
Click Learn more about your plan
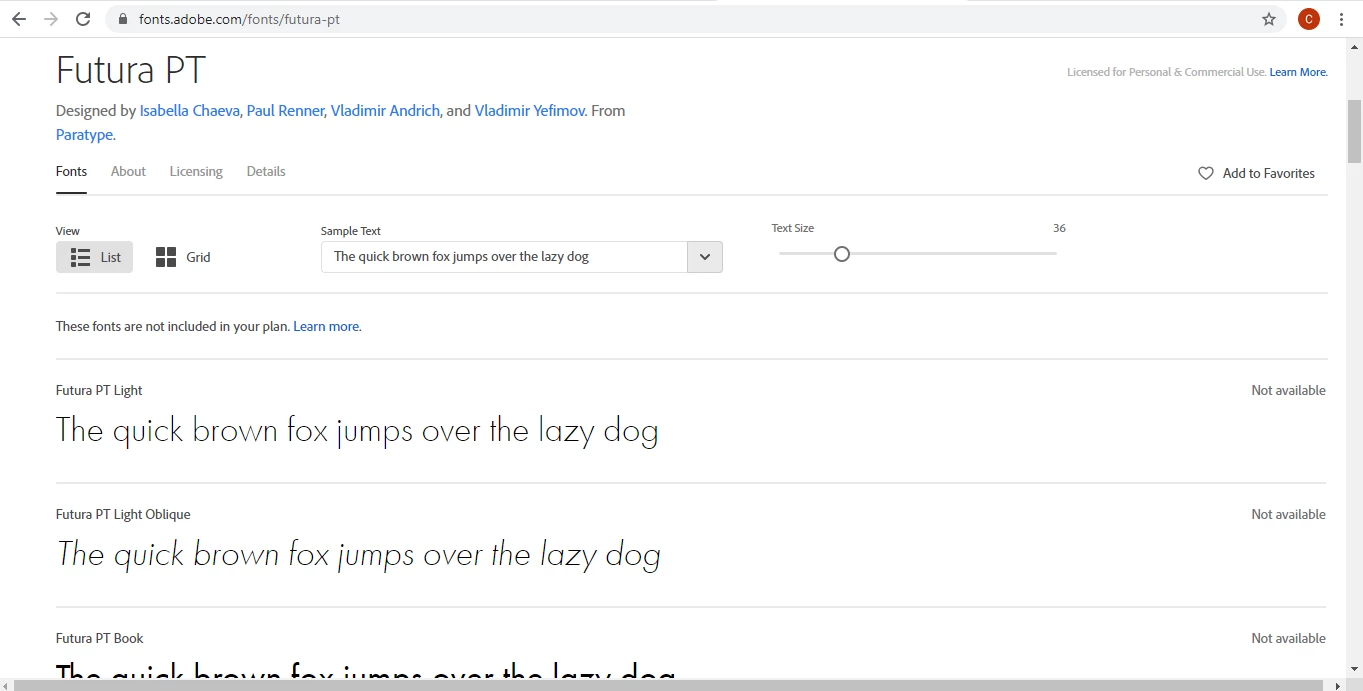326,326
